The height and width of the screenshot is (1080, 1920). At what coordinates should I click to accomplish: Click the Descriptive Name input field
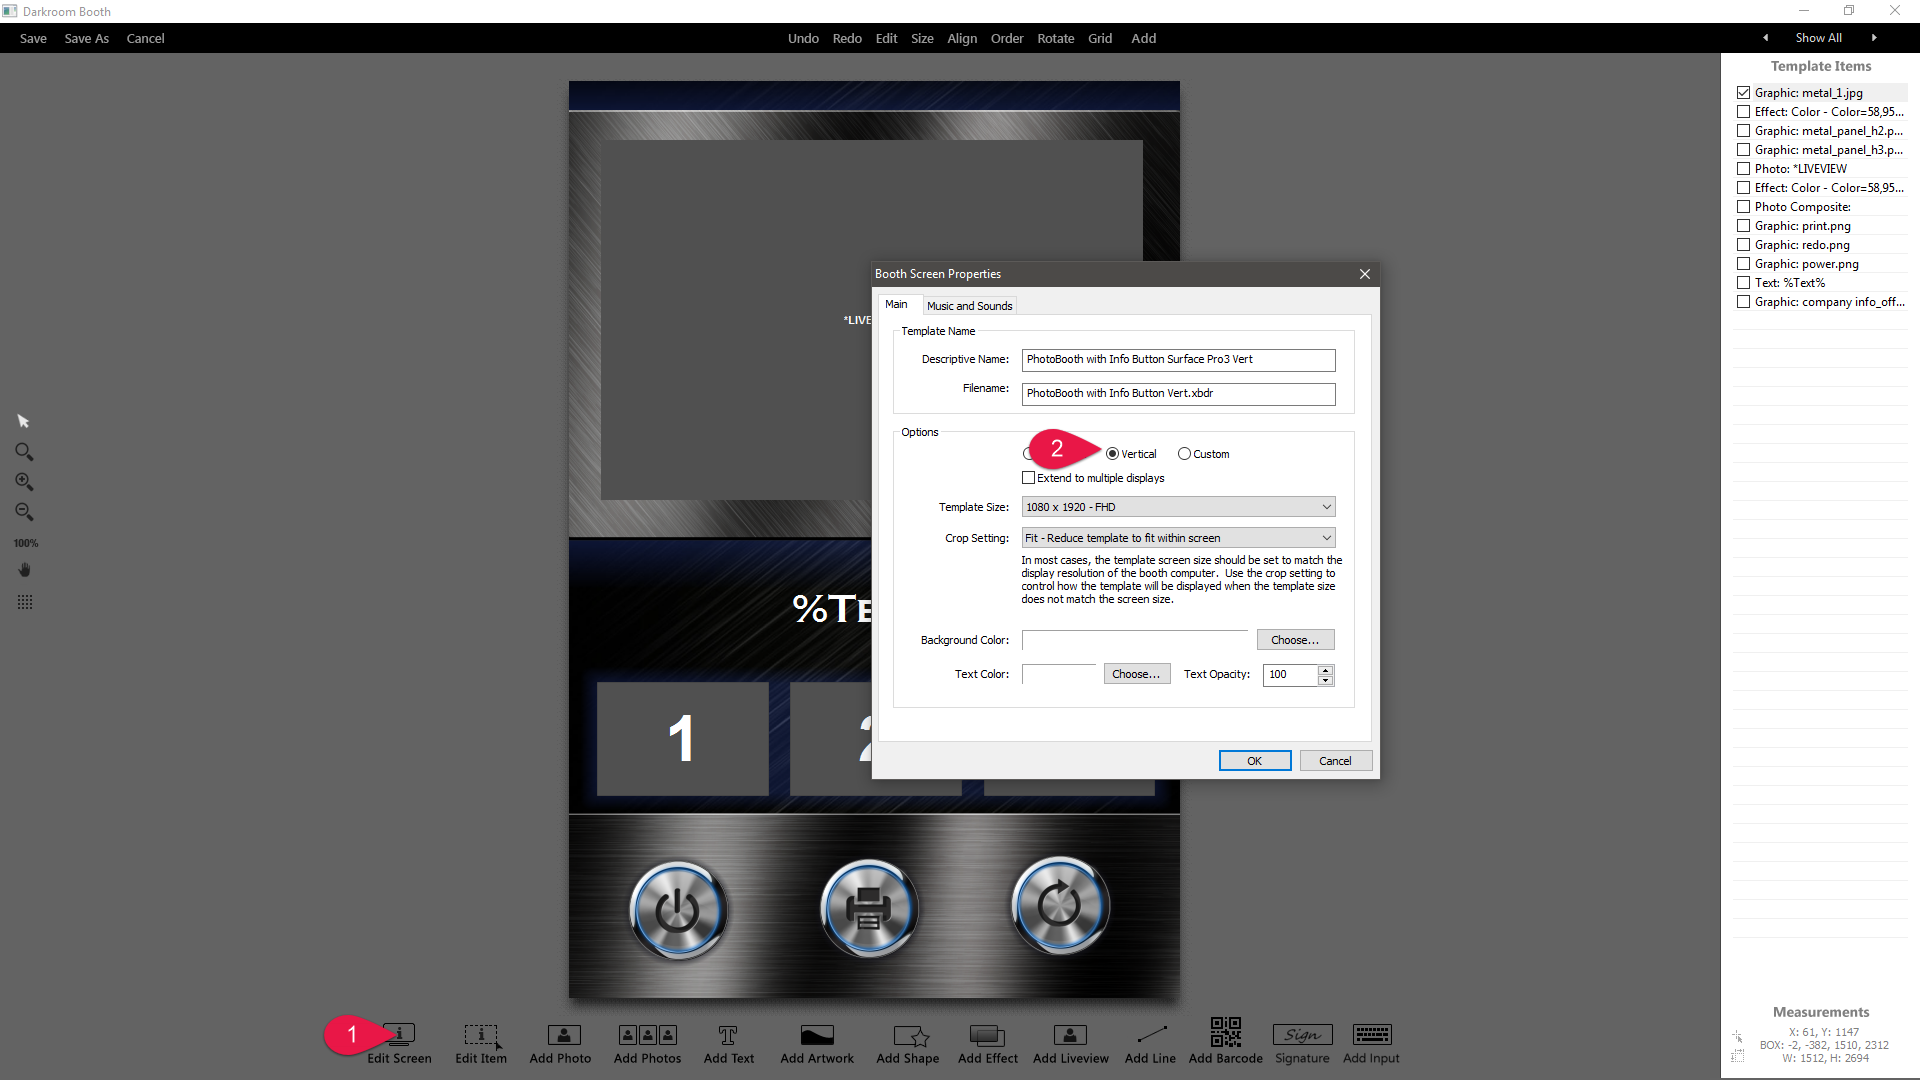coord(1177,360)
